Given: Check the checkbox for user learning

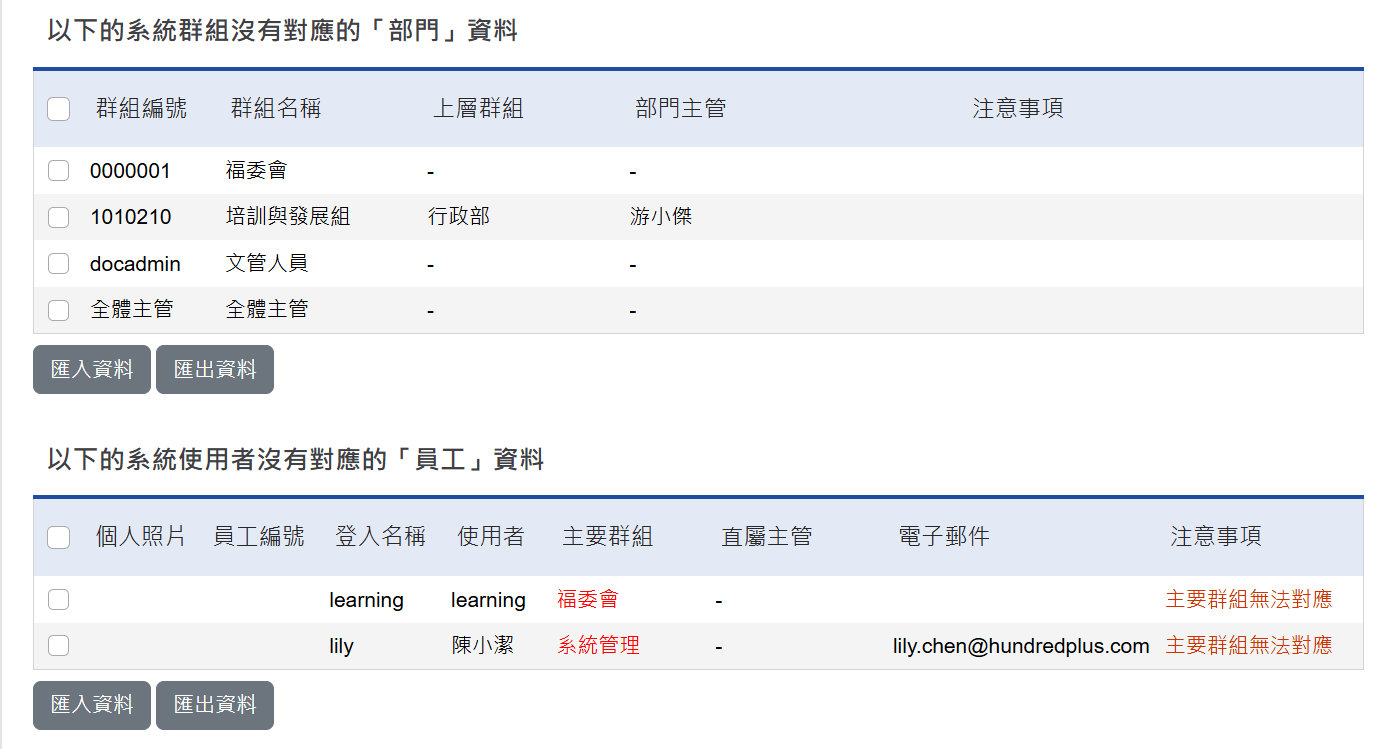Looking at the screenshot, I should (x=58, y=599).
